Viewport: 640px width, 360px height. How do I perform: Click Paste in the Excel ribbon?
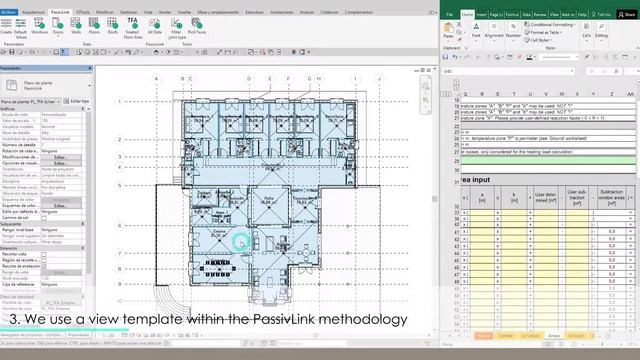449,31
